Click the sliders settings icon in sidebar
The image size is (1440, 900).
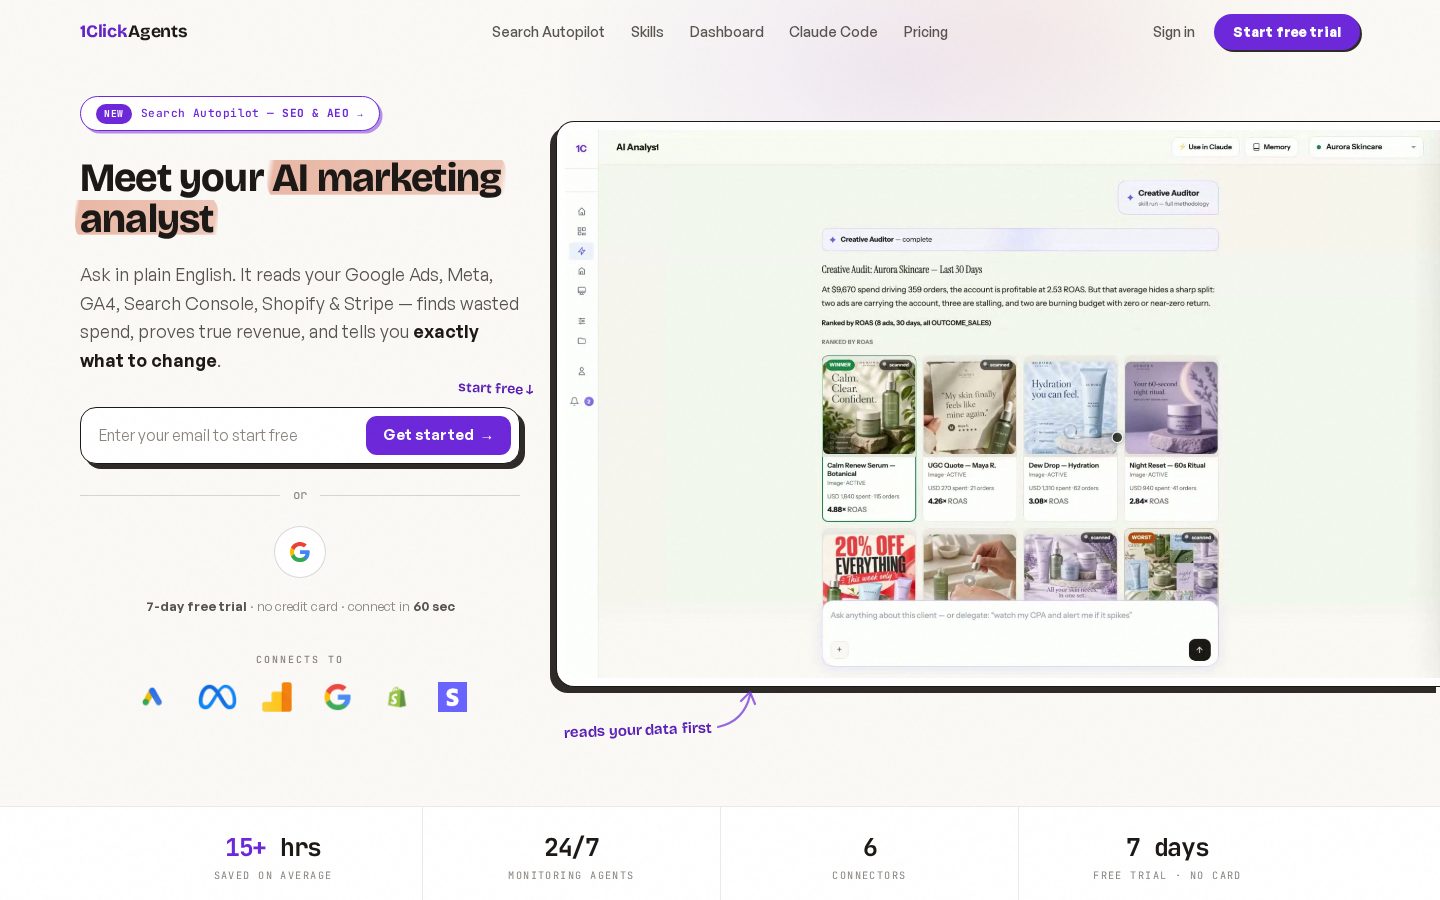point(581,321)
